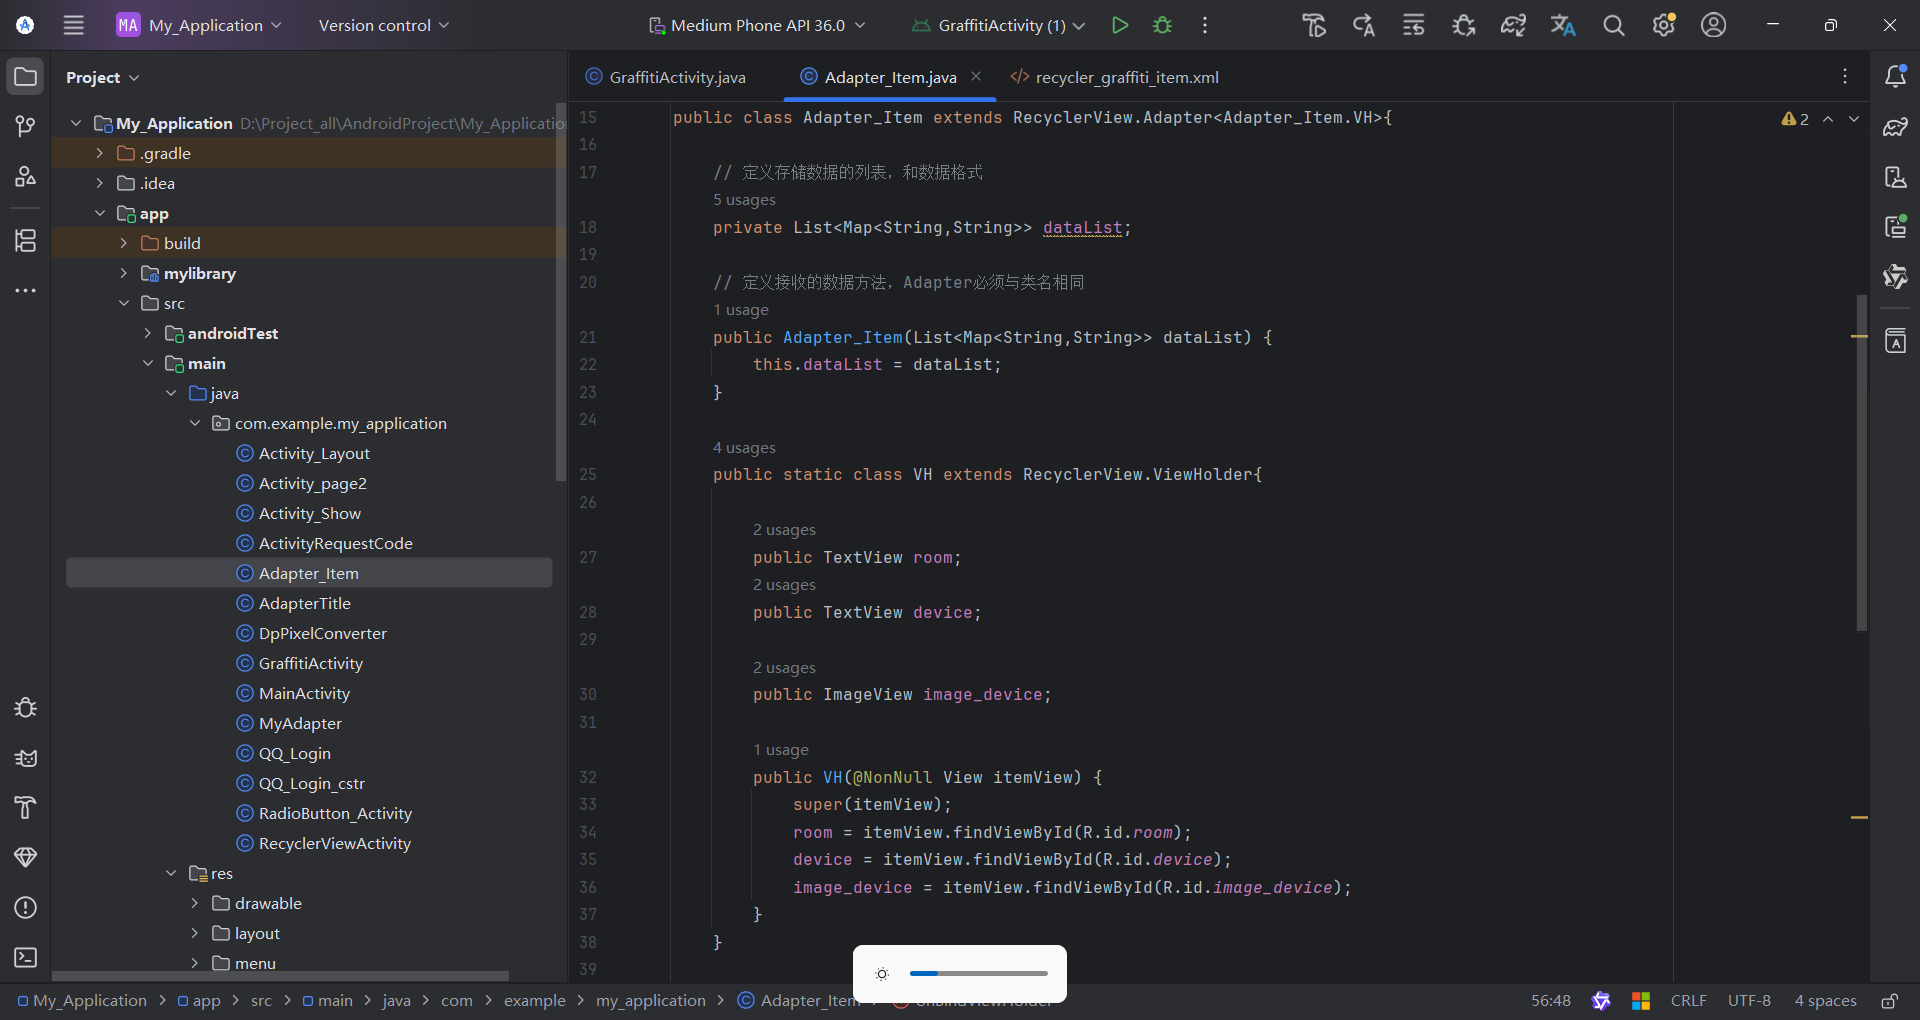Open the Terminal tool window
Screen dimensions: 1920x1020
click(x=26, y=957)
